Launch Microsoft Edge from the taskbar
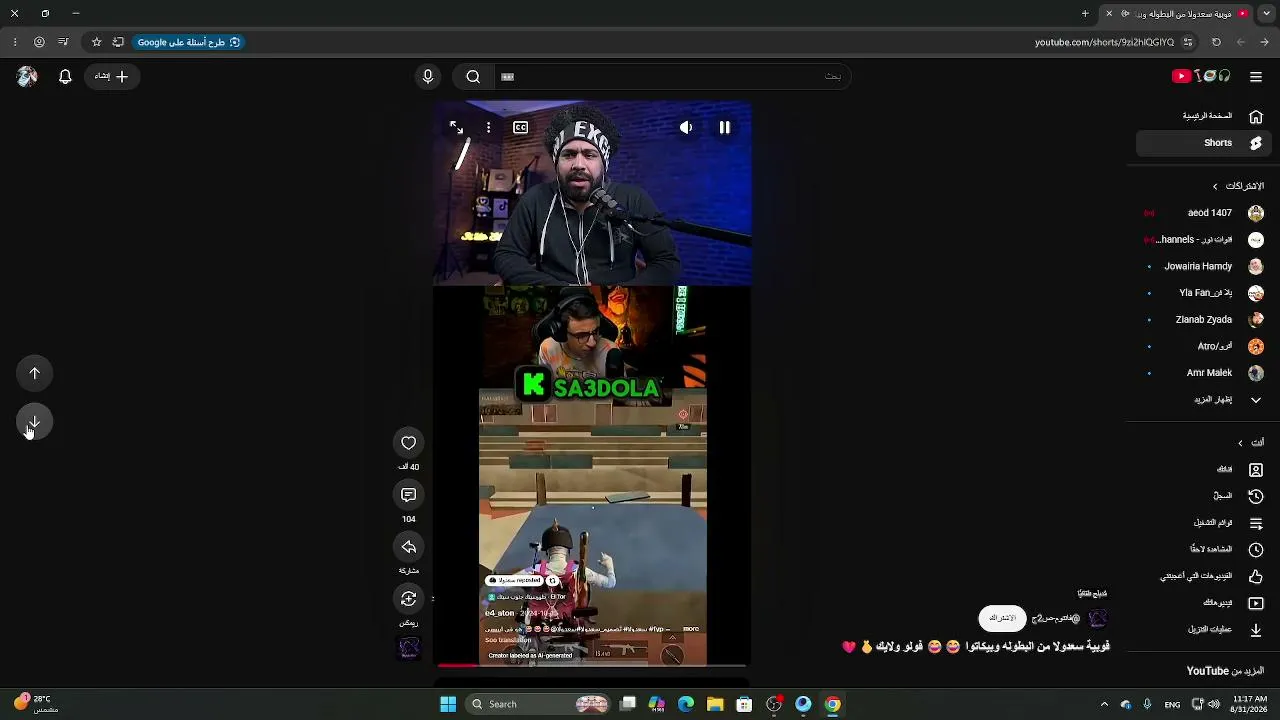The width and height of the screenshot is (1280, 720). tap(686, 704)
